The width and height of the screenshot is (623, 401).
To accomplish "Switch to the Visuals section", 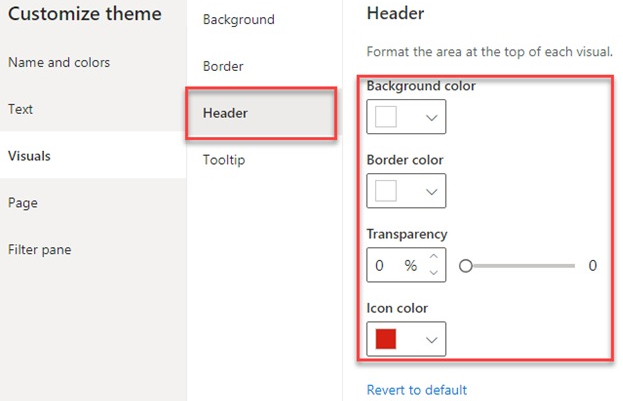I will (29, 156).
